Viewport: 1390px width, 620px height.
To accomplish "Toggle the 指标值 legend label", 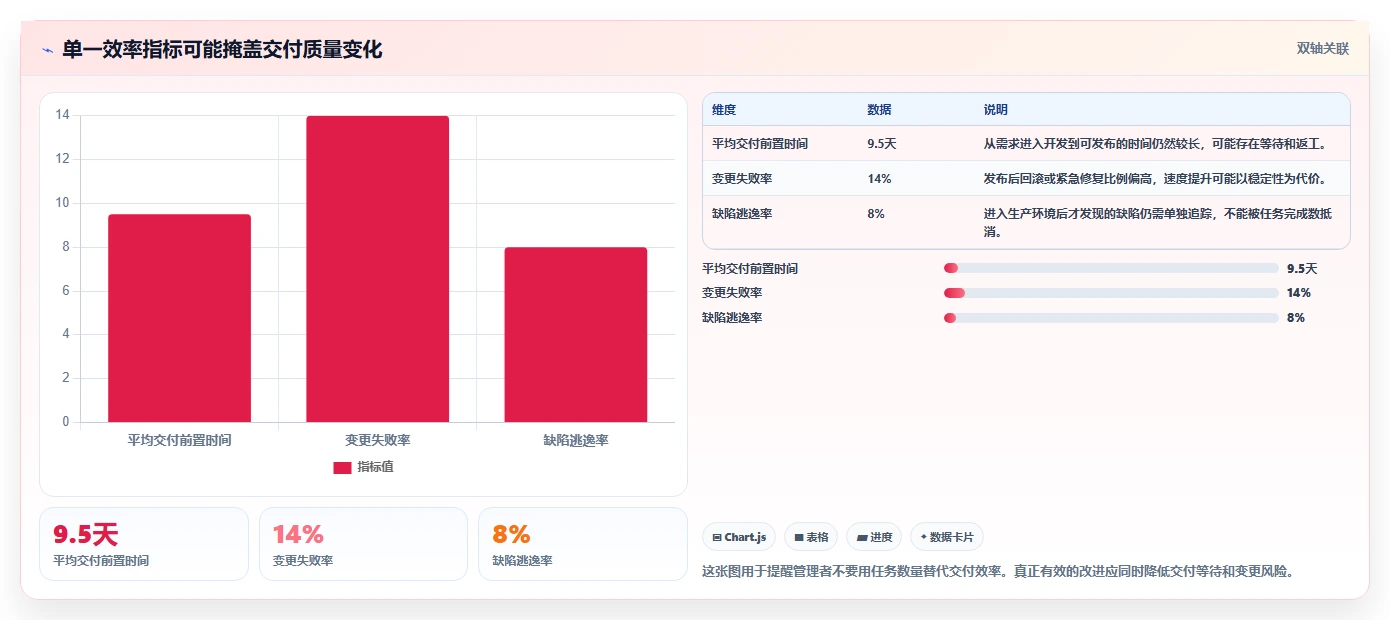I will click(x=376, y=467).
